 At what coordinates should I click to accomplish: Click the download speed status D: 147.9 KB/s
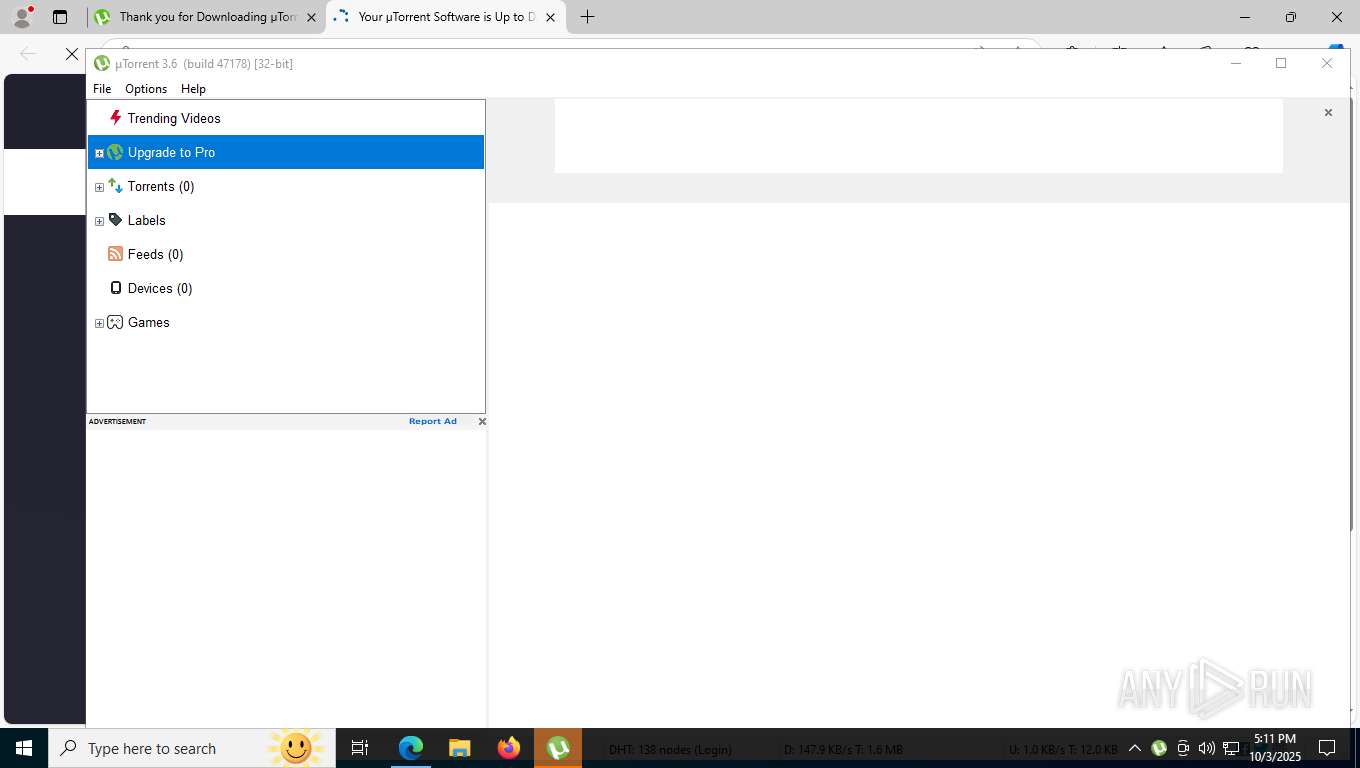843,749
